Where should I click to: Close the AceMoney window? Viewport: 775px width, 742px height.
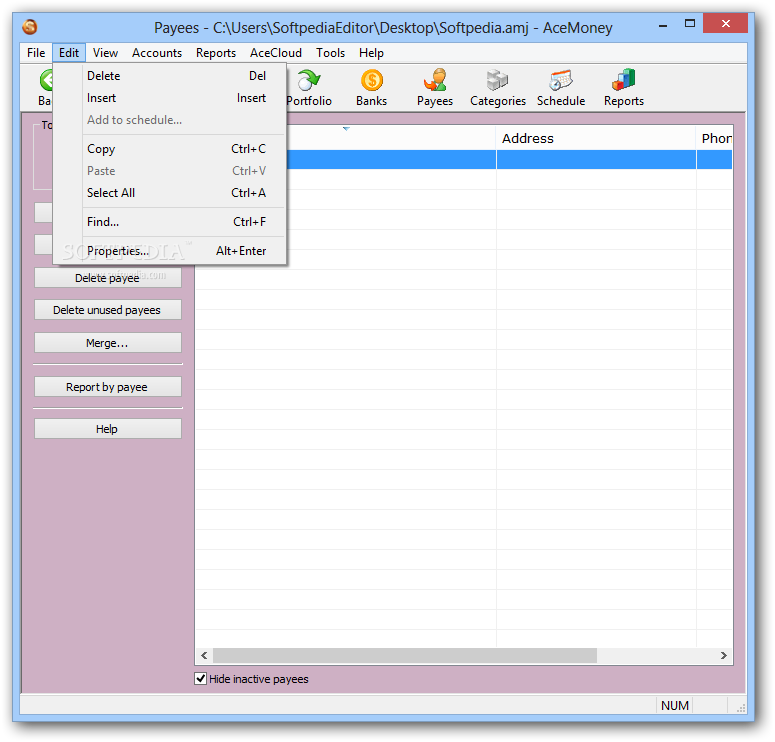[x=725, y=24]
